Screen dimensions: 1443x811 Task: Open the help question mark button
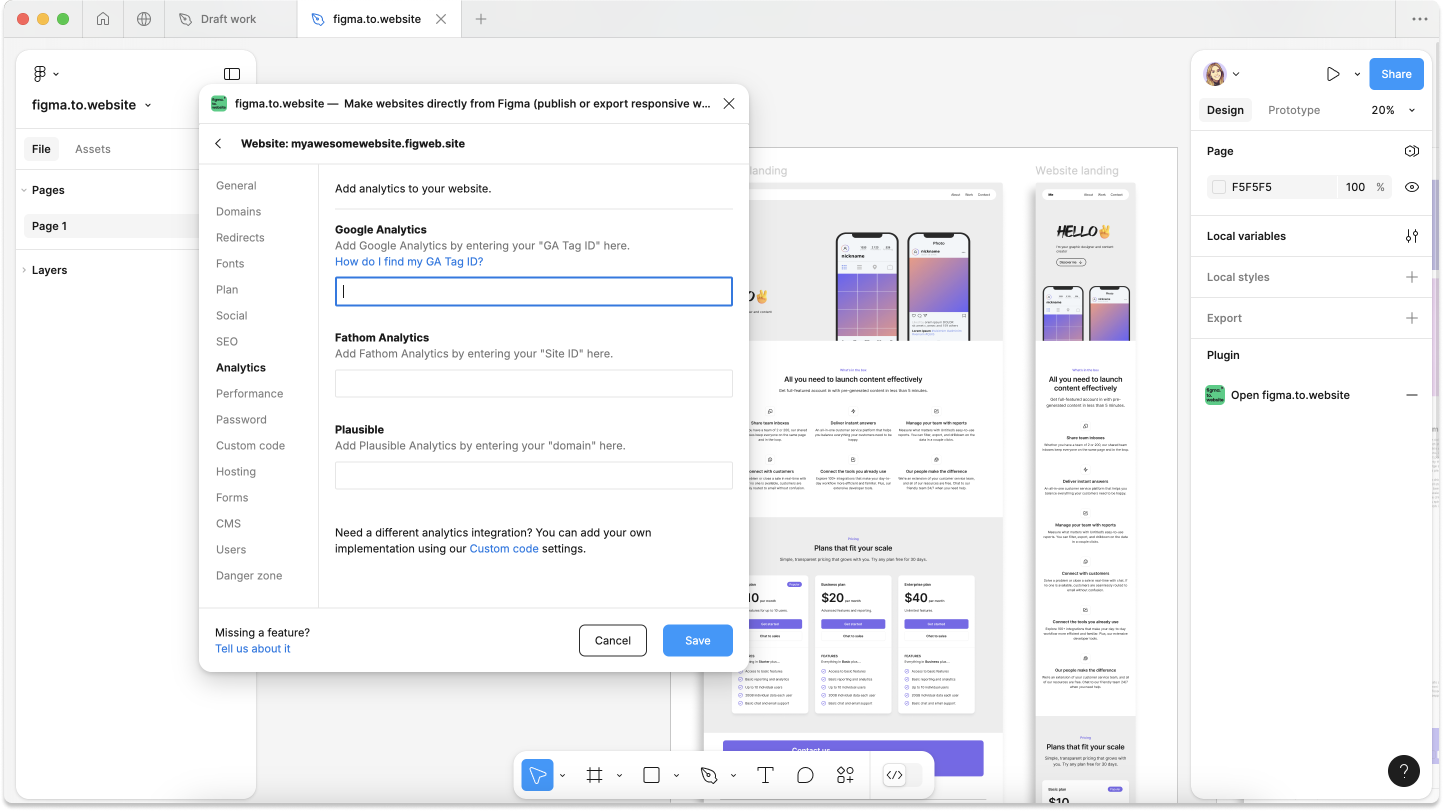pyautogui.click(x=1404, y=771)
